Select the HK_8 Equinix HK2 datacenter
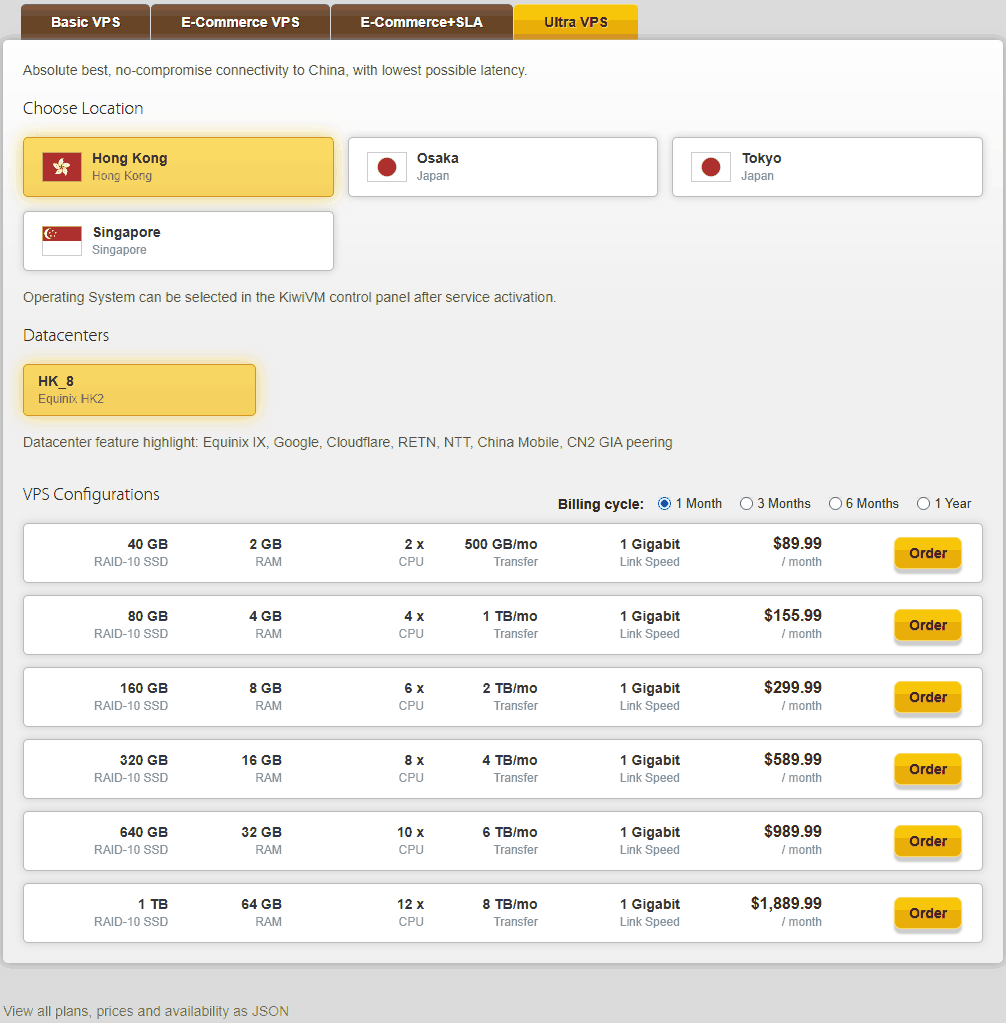 (139, 390)
